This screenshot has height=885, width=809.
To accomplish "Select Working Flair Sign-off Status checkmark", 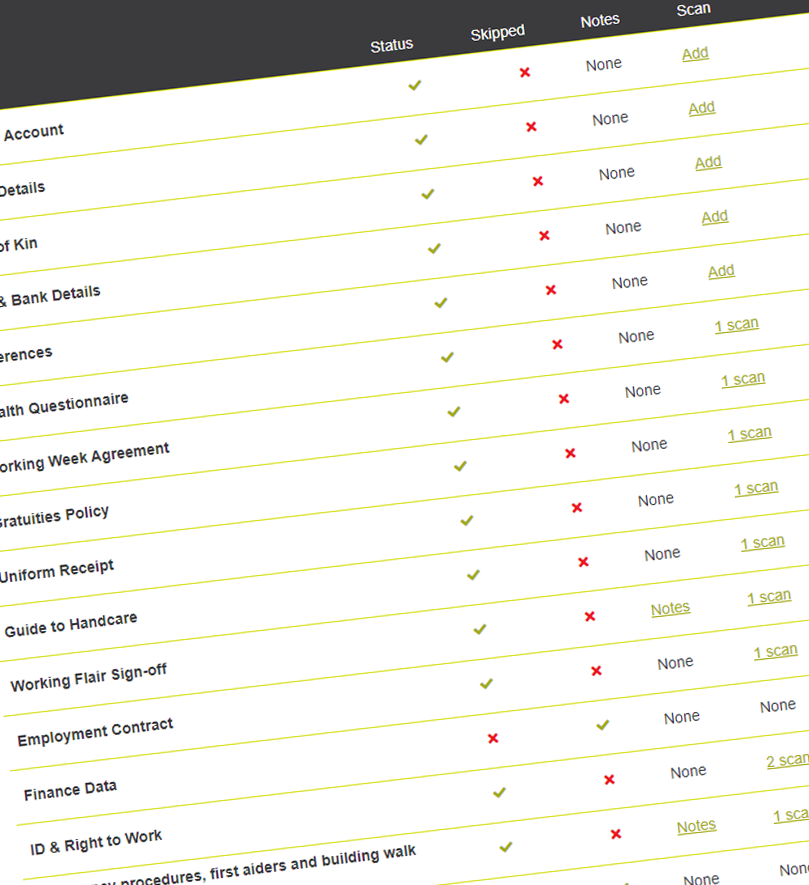I will tap(480, 629).
